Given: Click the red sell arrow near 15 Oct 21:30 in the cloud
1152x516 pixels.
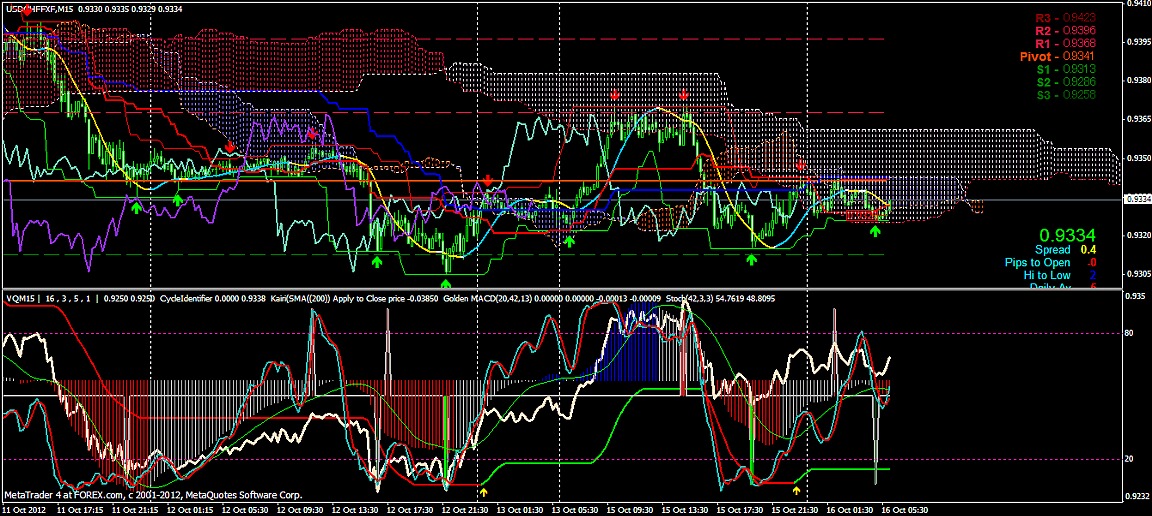Looking at the screenshot, I should 801,166.
